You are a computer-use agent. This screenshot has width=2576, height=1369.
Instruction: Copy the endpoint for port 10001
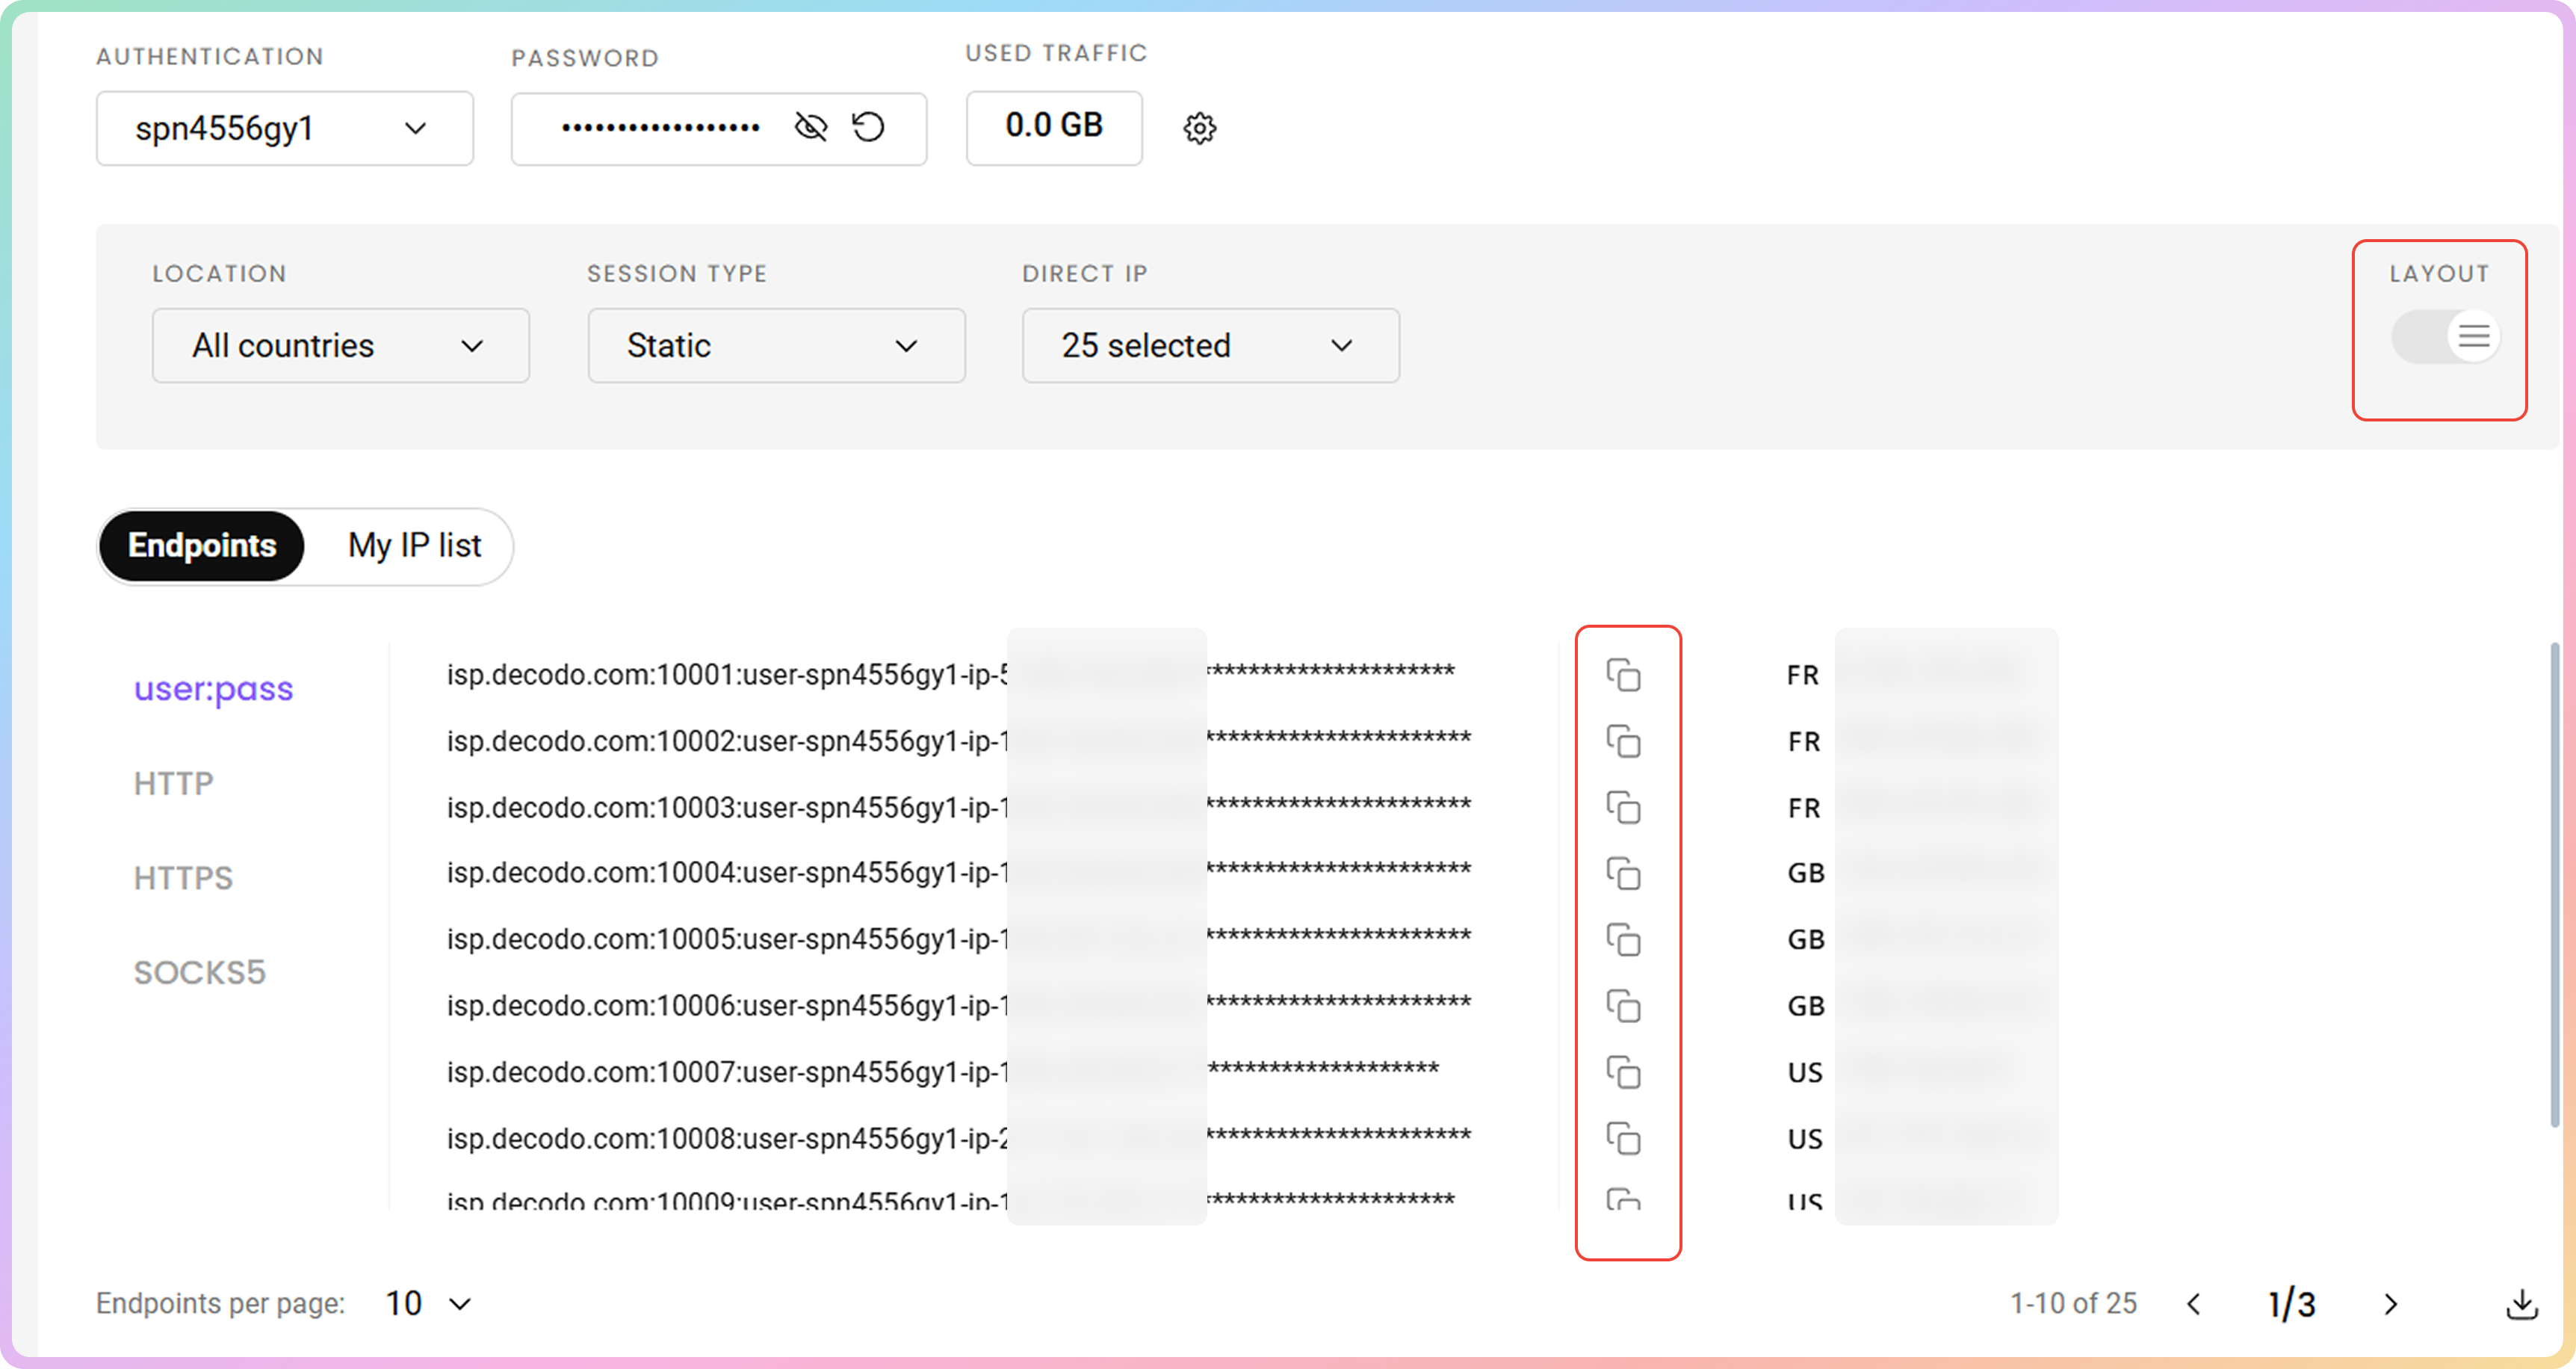tap(1623, 675)
